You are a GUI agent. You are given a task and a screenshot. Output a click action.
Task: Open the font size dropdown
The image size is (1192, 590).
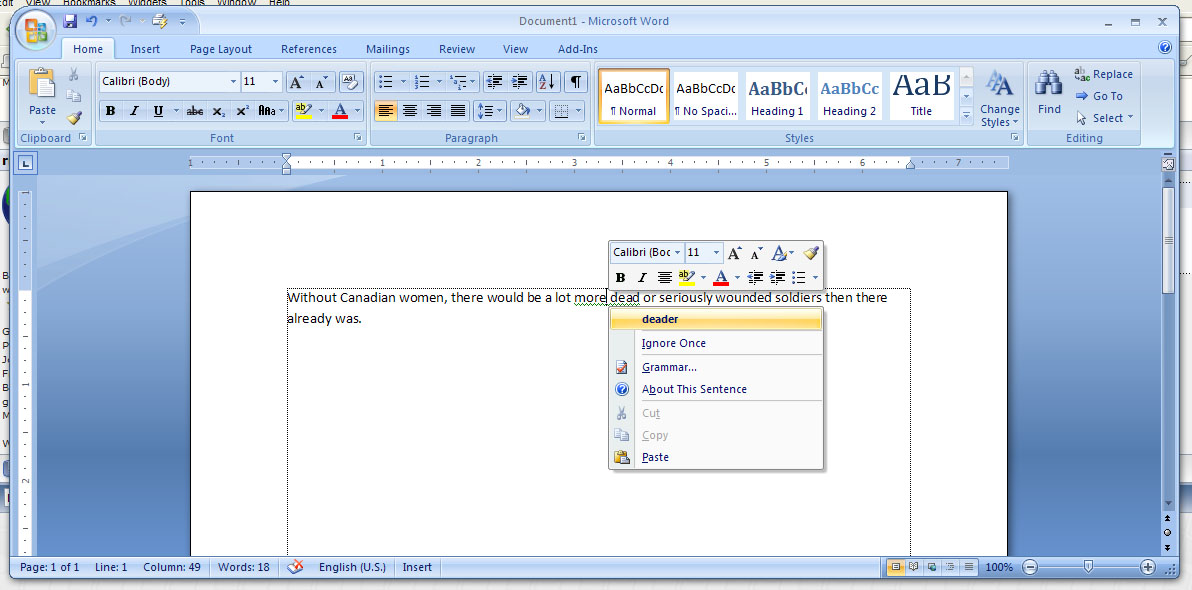(274, 81)
